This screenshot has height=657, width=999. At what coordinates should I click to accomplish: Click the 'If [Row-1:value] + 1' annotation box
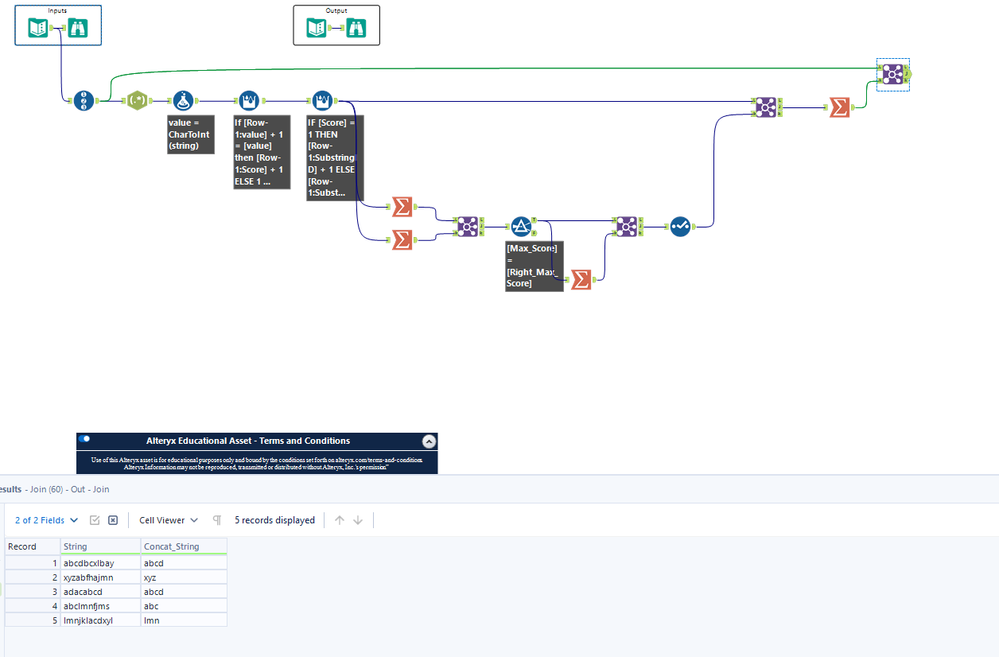(262, 152)
